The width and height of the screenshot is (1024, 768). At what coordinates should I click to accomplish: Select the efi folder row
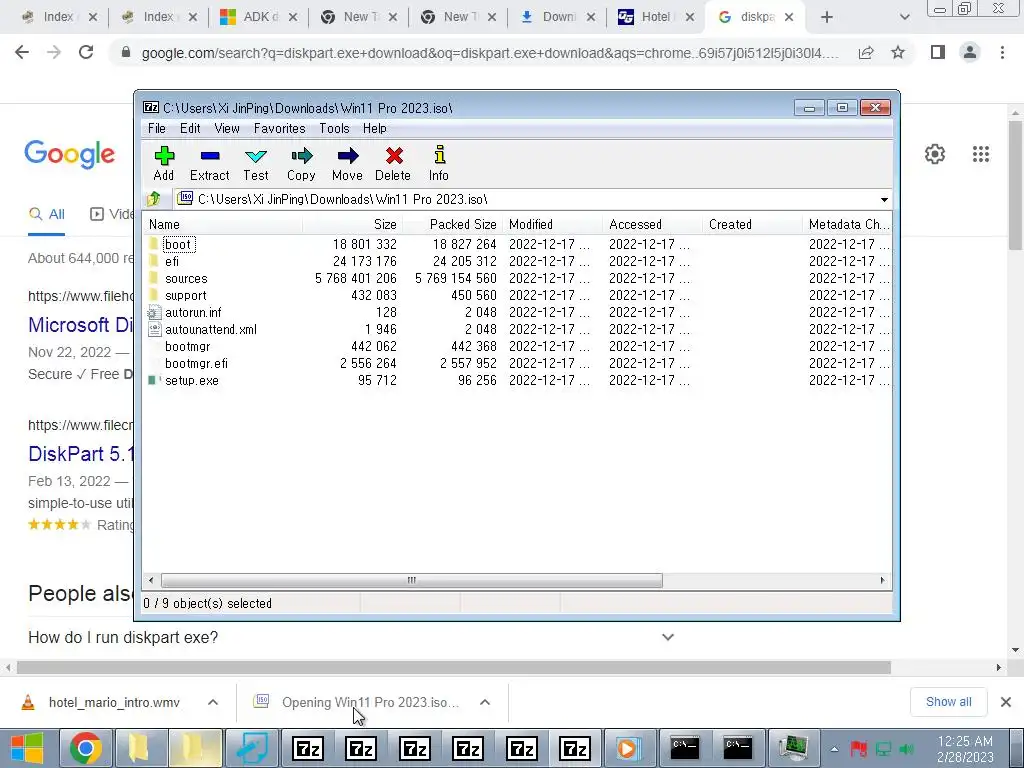pyautogui.click(x=517, y=261)
